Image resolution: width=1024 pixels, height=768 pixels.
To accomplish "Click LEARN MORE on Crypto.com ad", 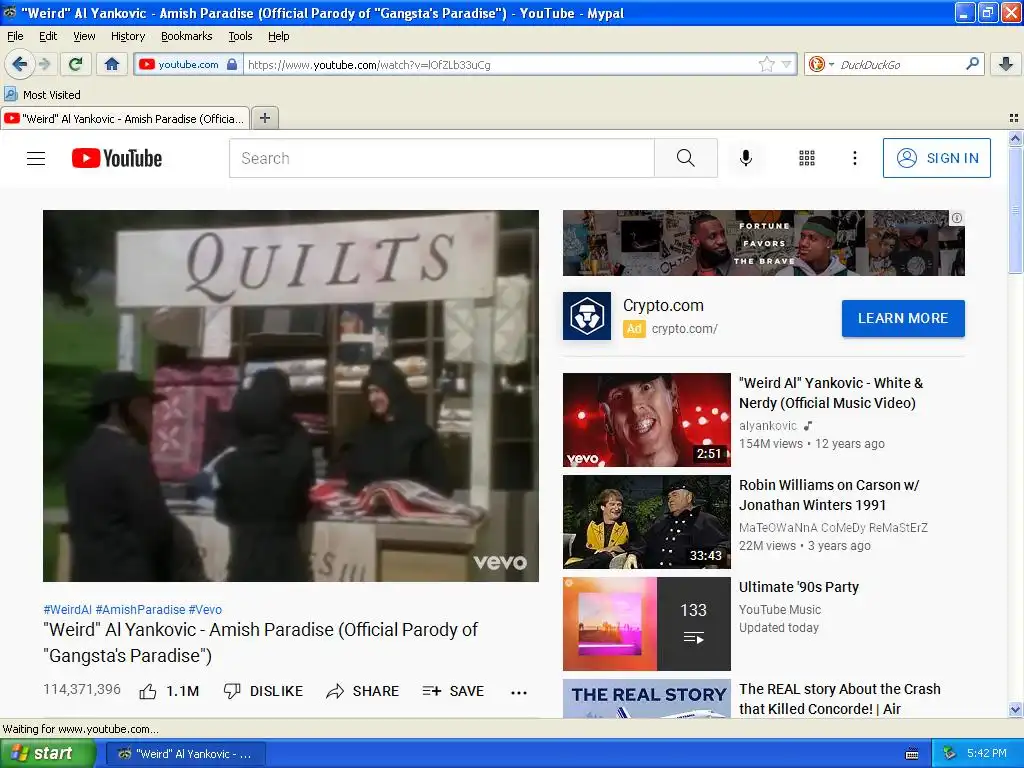I will (903, 318).
